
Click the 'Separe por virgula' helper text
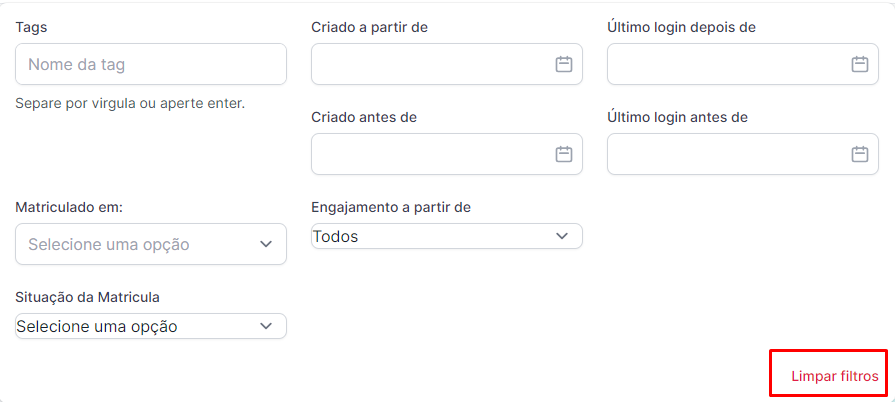pyautogui.click(x=130, y=103)
